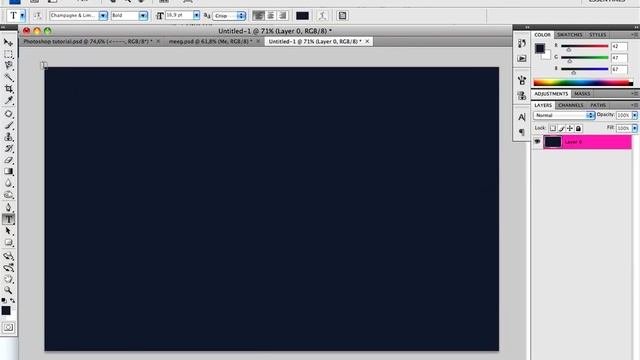Select the Spot Healing Brush tool
The width and height of the screenshot is (640, 360).
[x=8, y=114]
